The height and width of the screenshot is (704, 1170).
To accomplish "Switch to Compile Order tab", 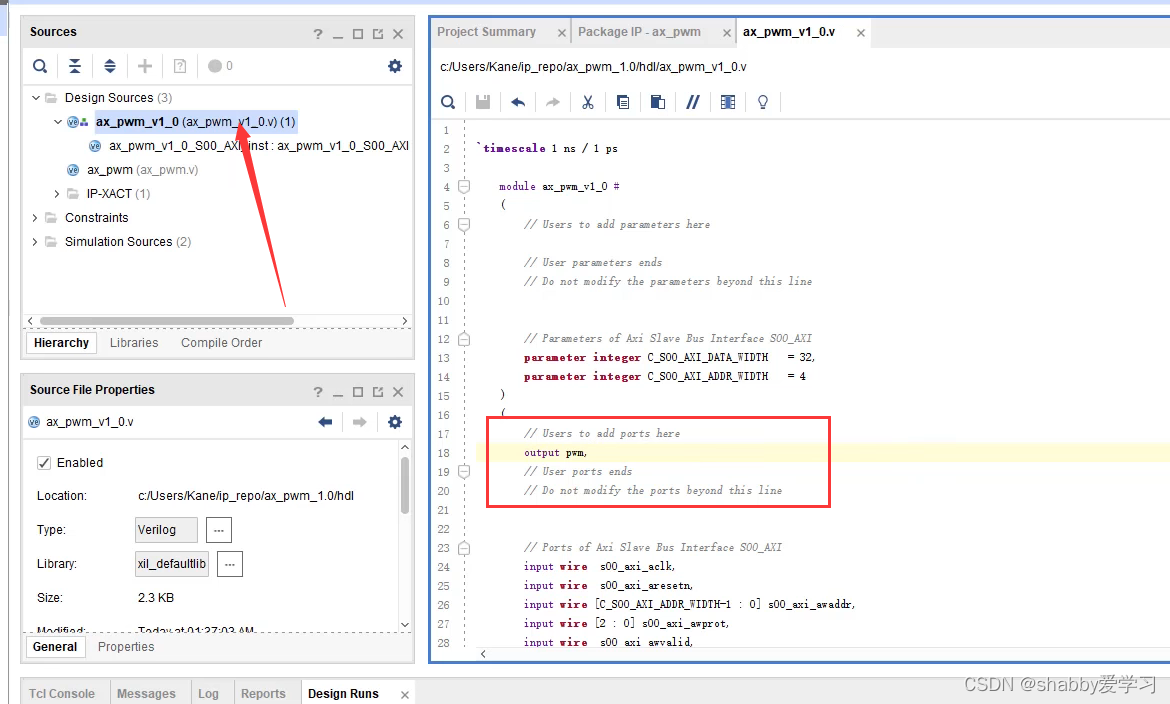I will [222, 343].
